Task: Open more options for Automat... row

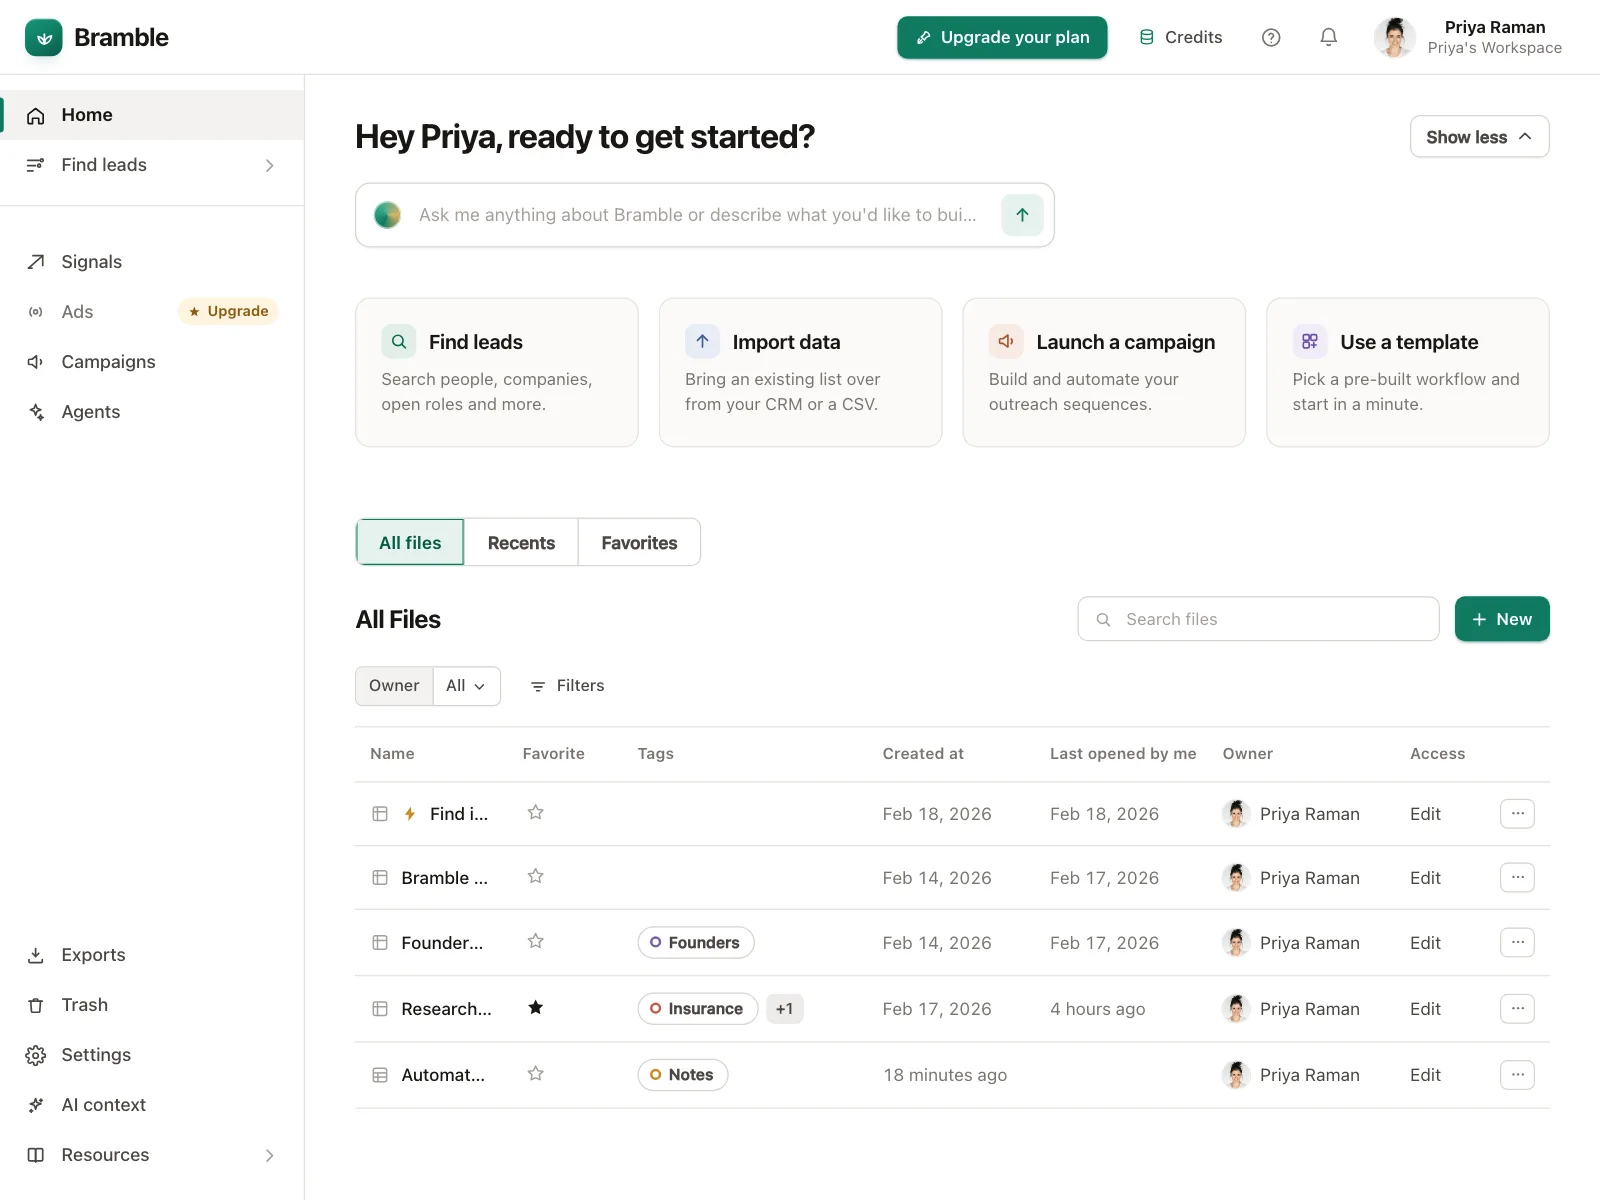Action: 1517,1075
